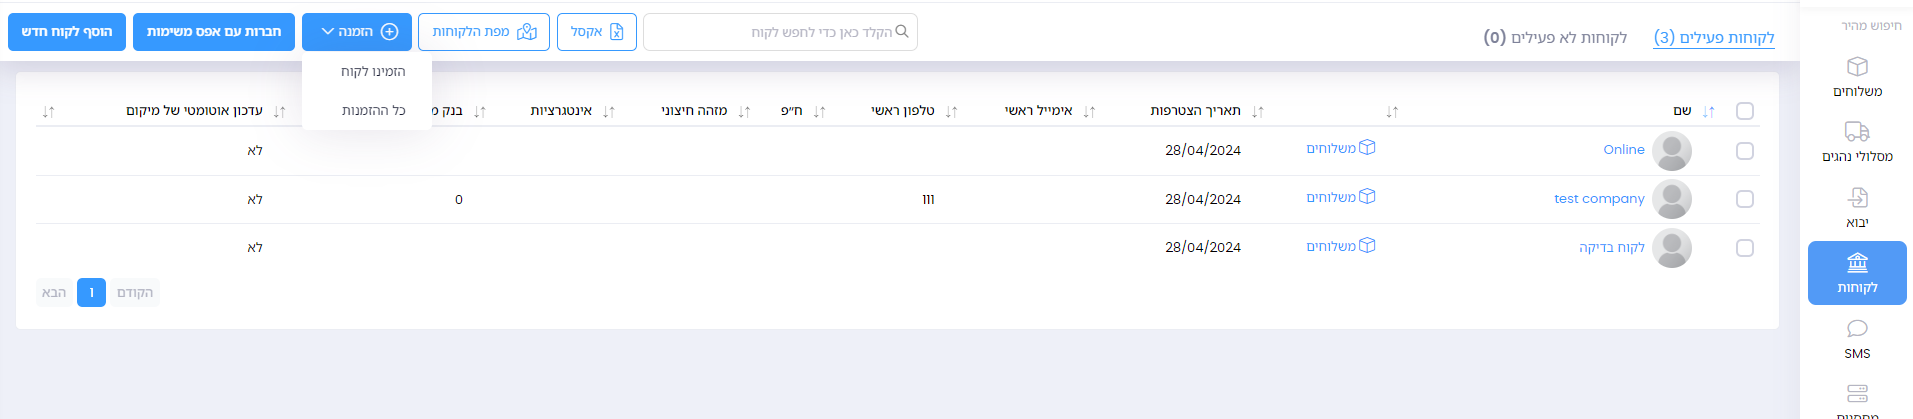Choose הזמינו לקוח (invite a customer) from the menu
The image size is (1913, 419).
[373, 72]
